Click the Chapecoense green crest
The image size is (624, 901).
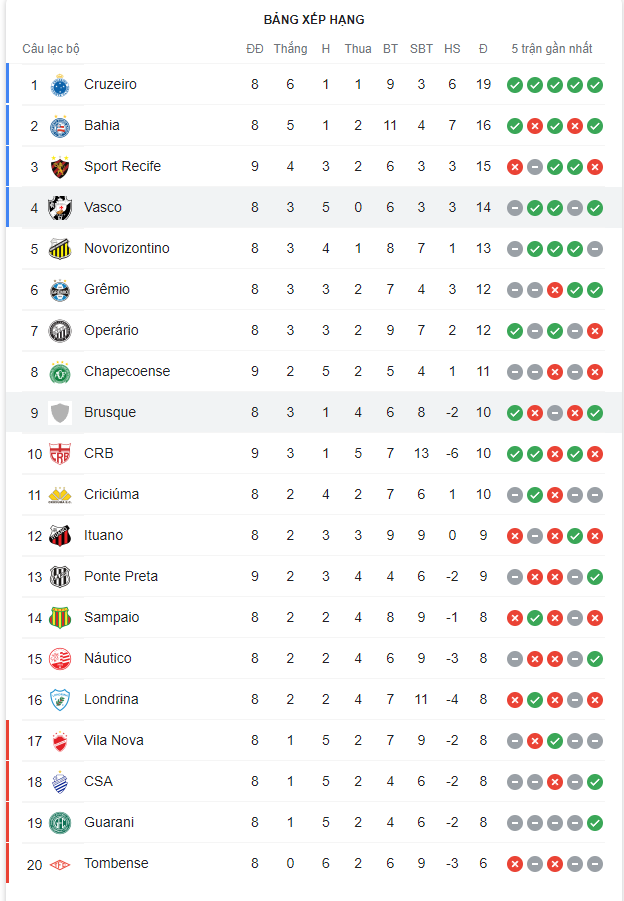(60, 372)
